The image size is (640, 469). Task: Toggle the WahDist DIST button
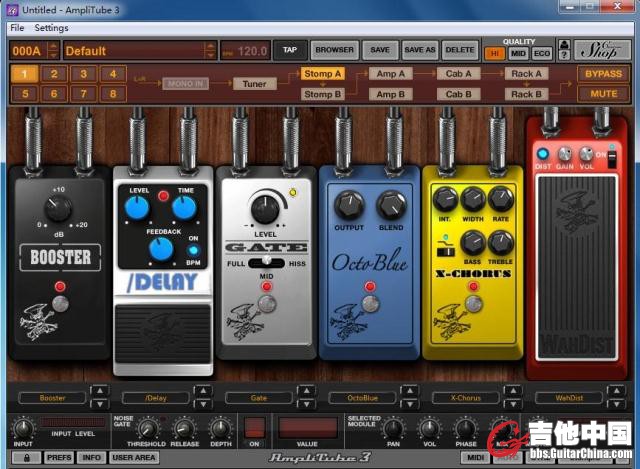[542, 154]
